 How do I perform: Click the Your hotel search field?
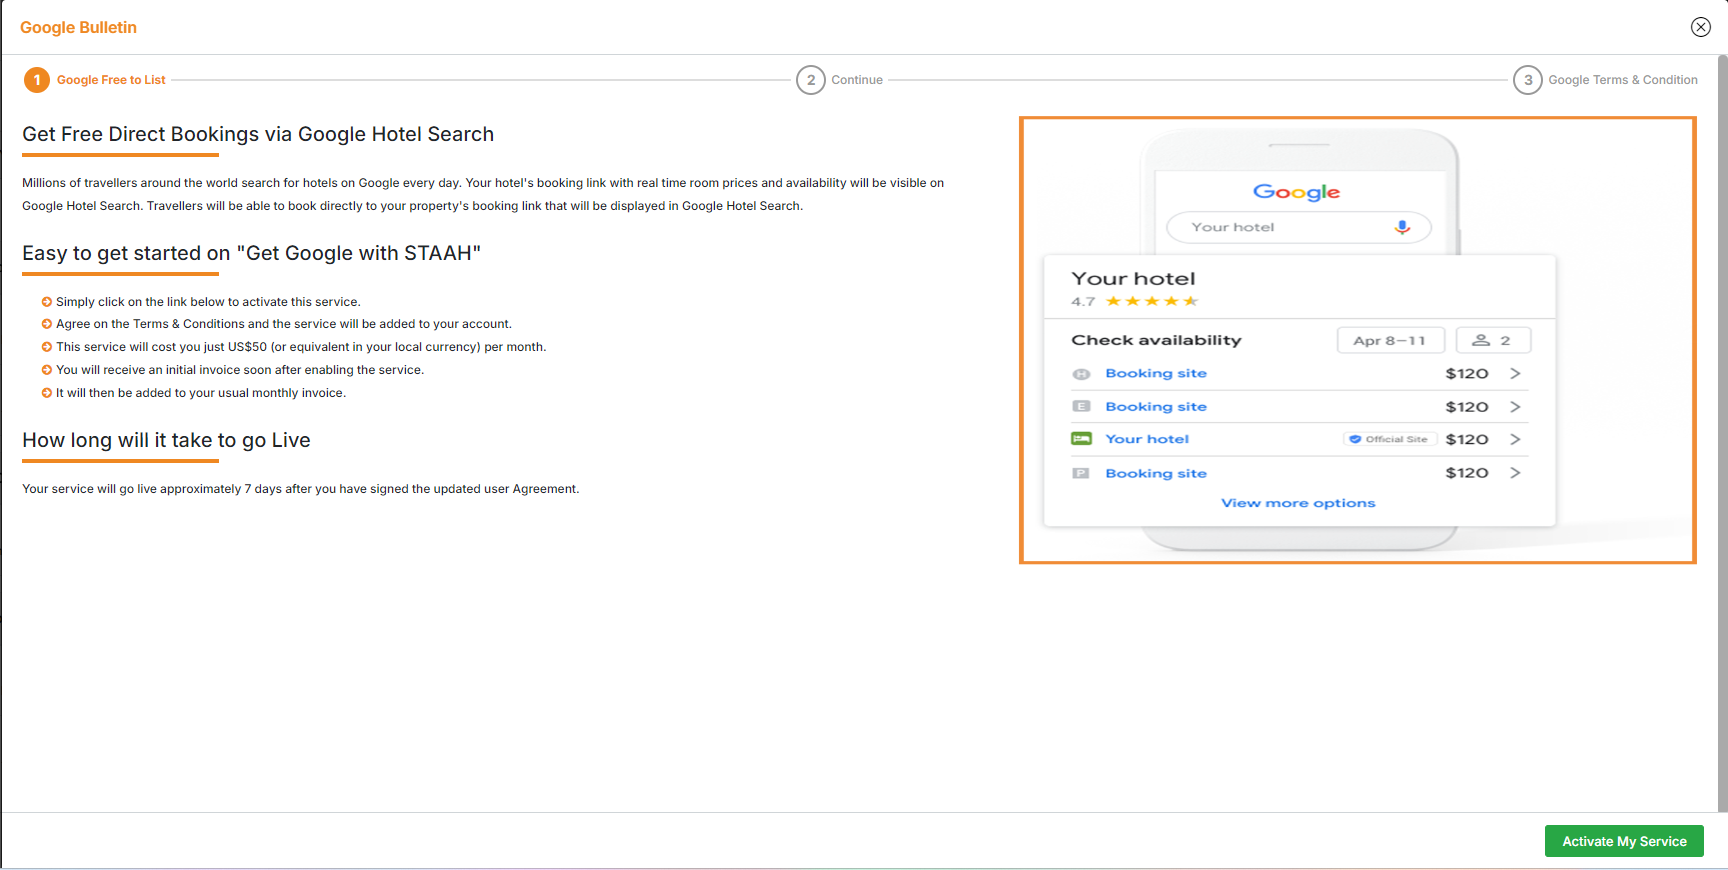[x=1280, y=227]
